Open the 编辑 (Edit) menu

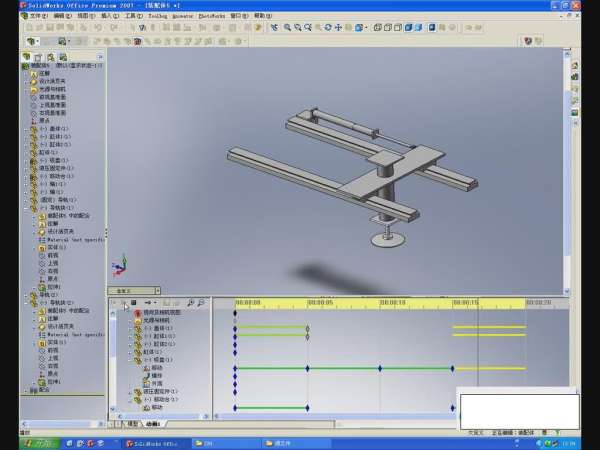pos(62,16)
